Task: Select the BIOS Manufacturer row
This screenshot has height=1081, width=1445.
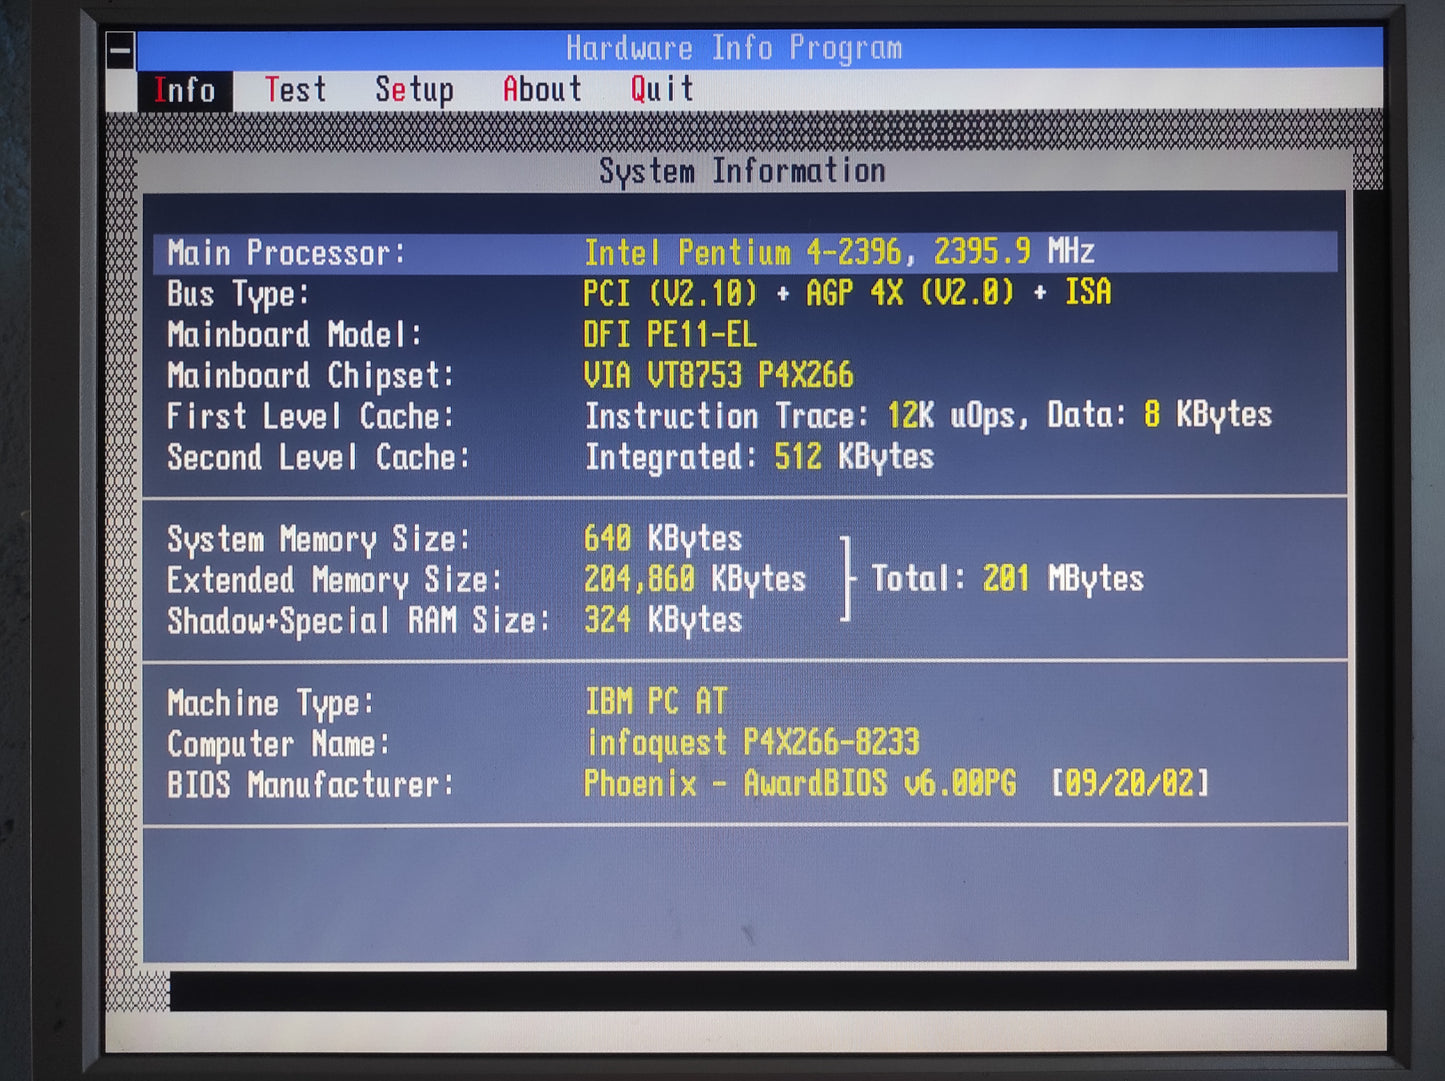Action: click(686, 784)
